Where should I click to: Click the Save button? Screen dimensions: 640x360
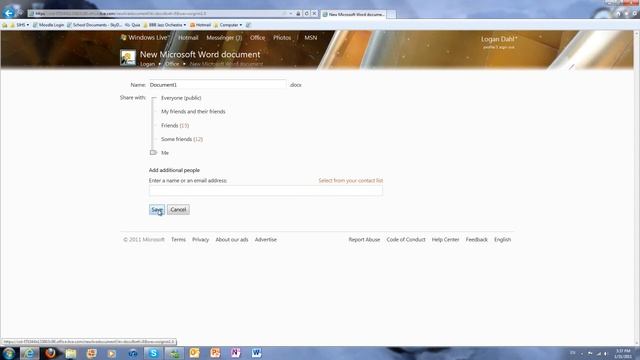(157, 209)
